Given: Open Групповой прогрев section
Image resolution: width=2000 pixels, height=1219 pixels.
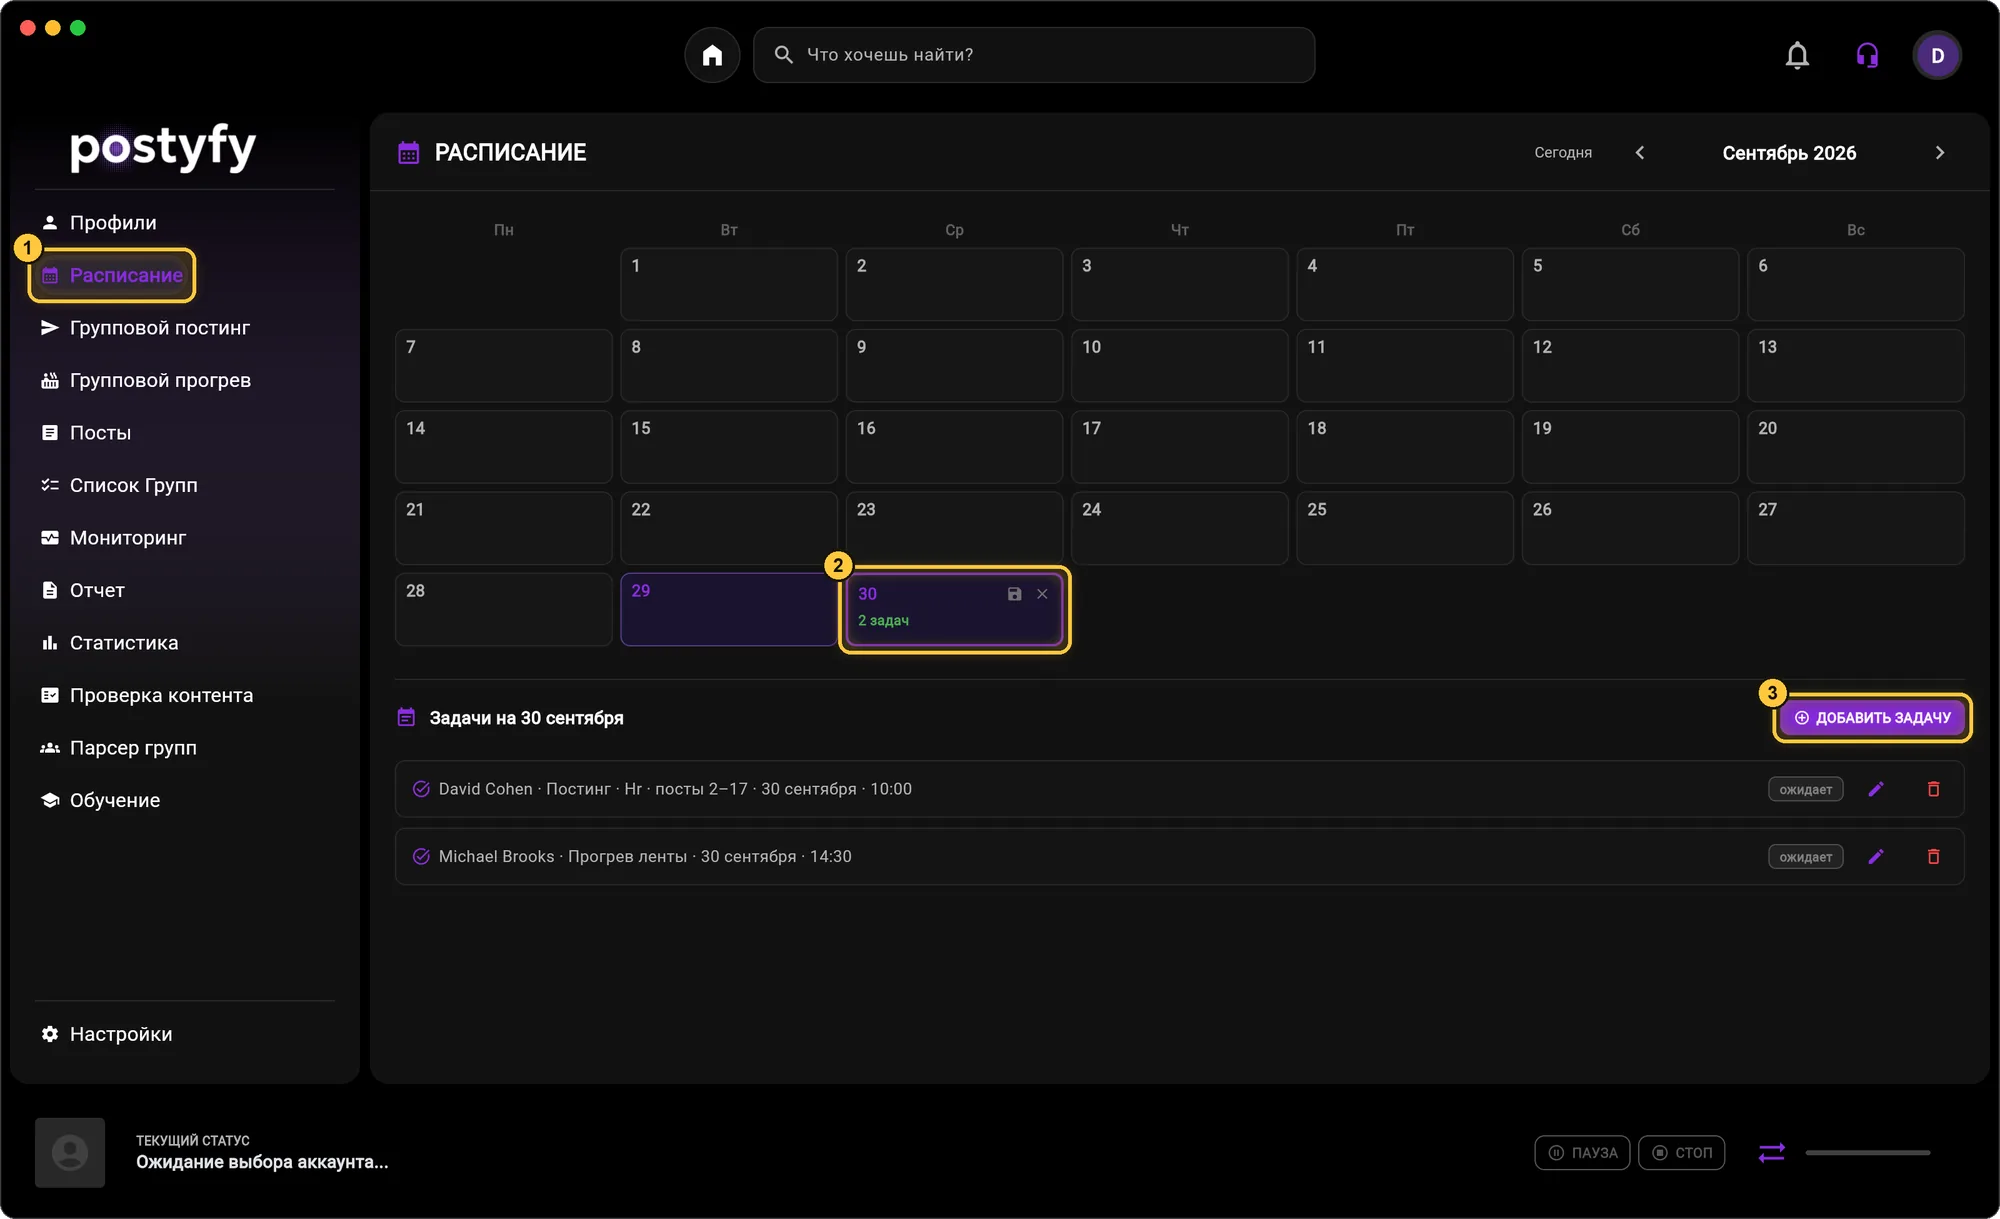Looking at the screenshot, I should 145,380.
